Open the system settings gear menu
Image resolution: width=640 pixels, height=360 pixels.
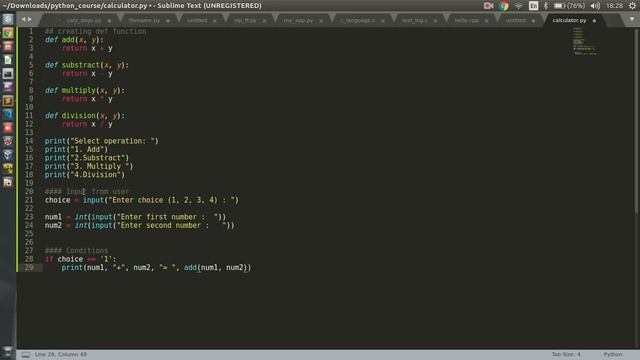632,6
